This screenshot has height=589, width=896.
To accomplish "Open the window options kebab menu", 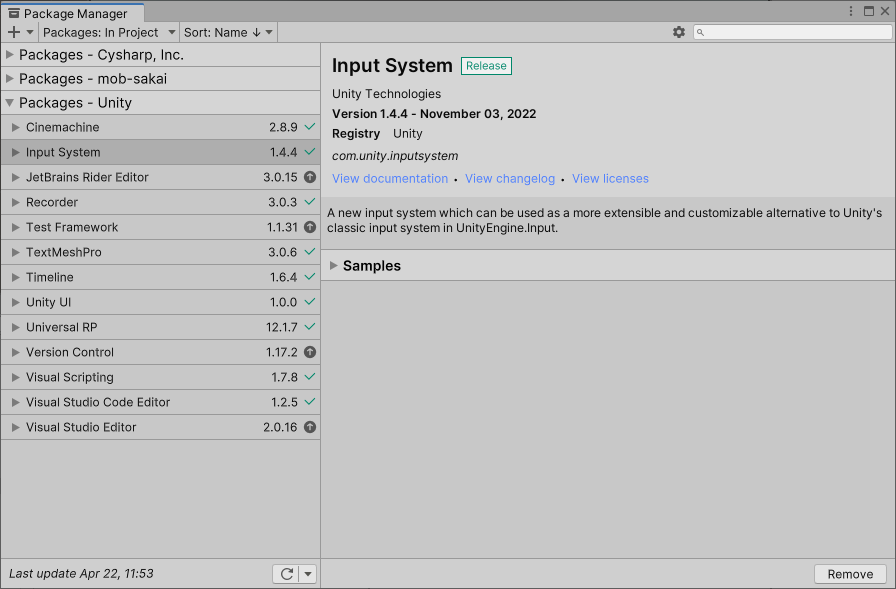I will (851, 11).
